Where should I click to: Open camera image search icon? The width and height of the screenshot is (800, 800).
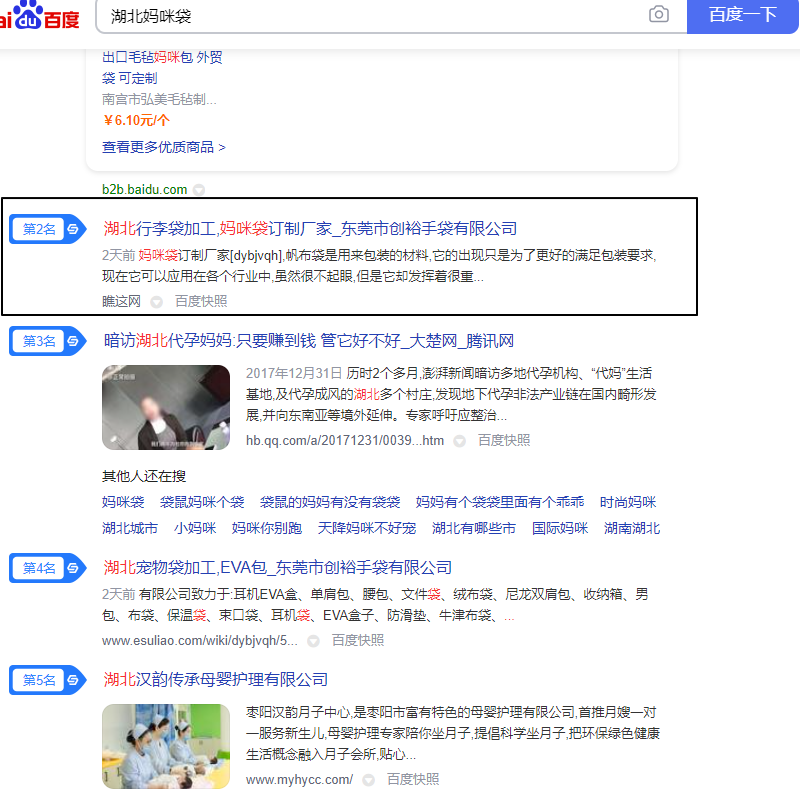659,14
